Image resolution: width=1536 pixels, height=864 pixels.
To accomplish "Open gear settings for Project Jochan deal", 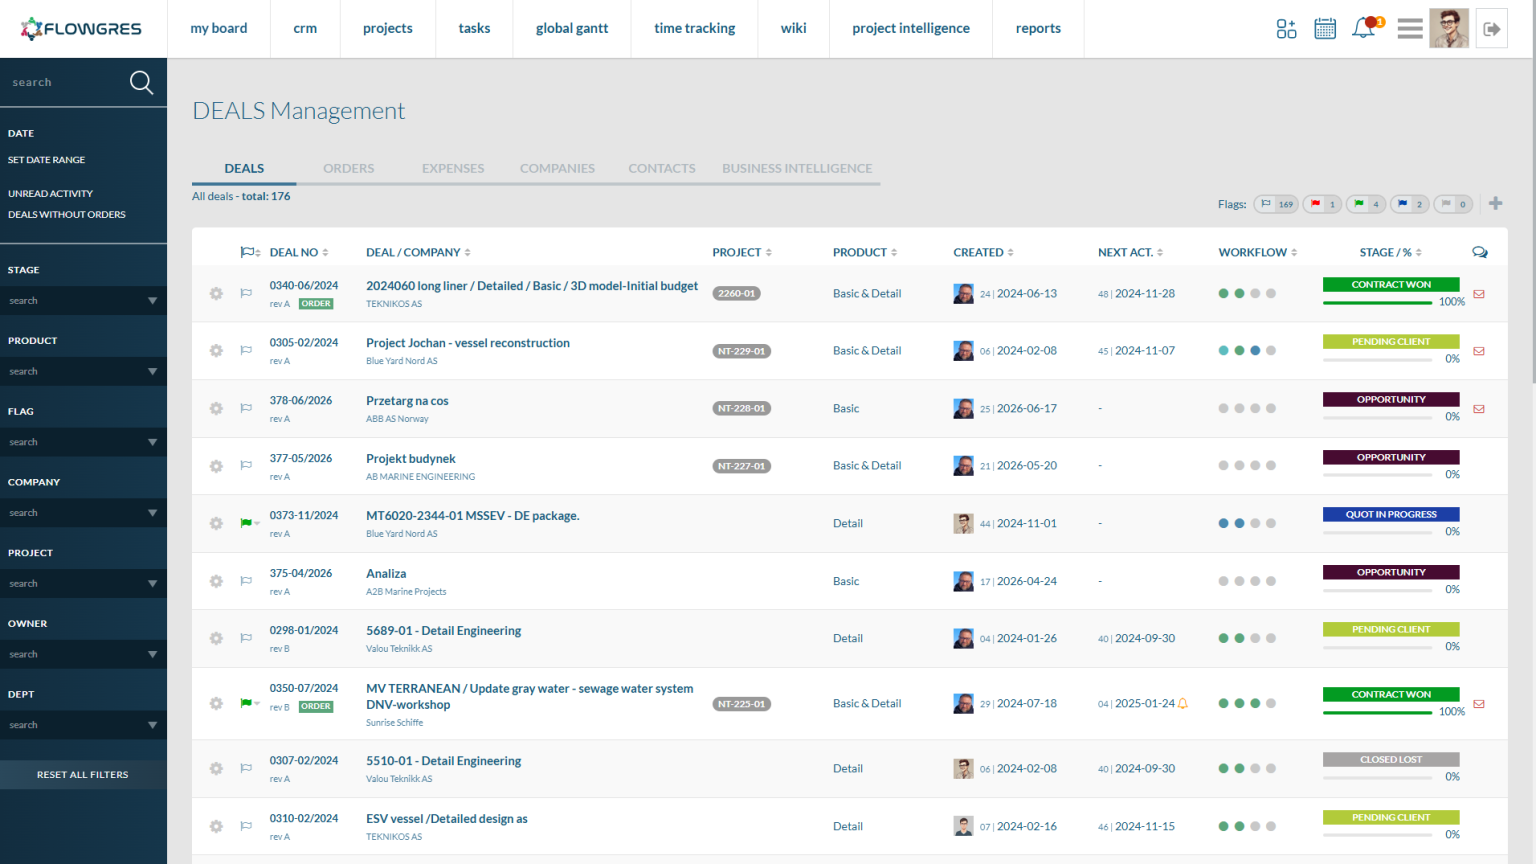I will 216,351.
